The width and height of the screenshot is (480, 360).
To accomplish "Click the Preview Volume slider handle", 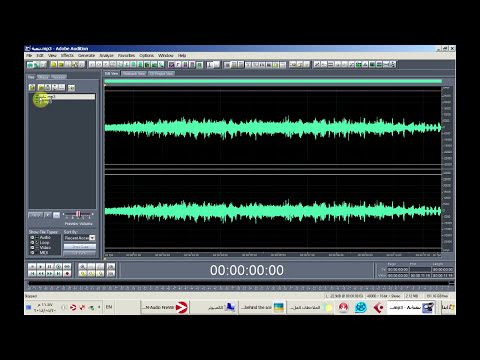I will (78, 214).
